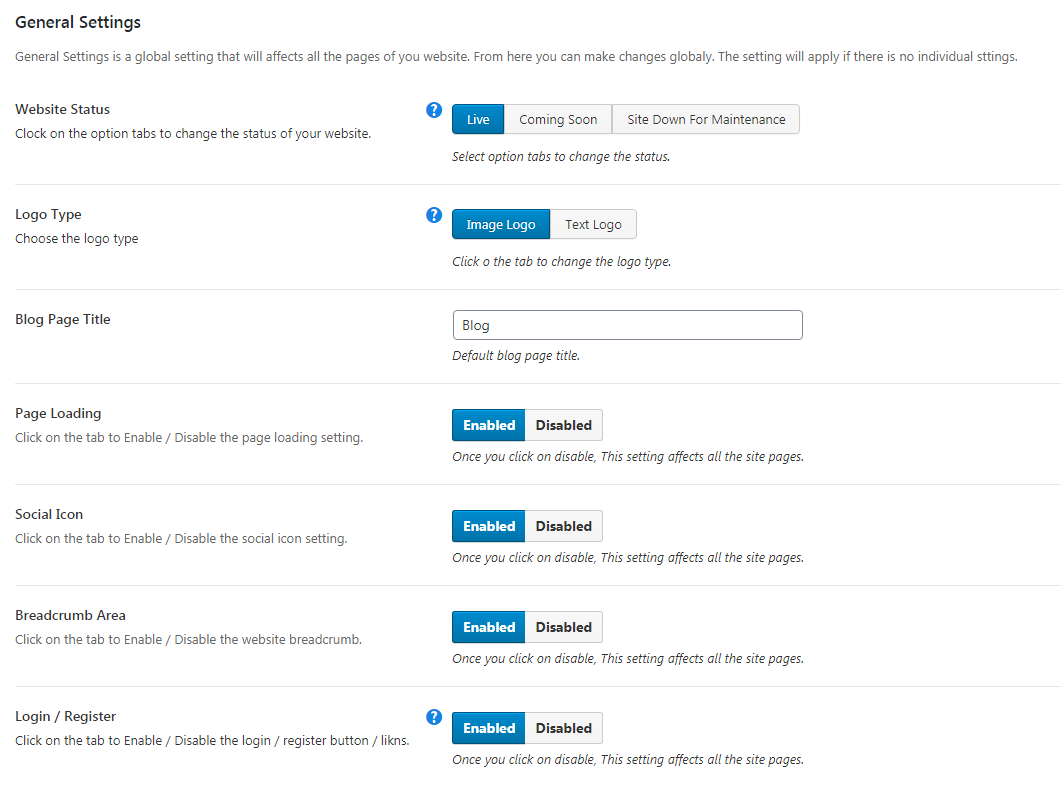Screen dimensions: 1061x785
Task: Enable the Login / Register button
Action: click(x=489, y=728)
